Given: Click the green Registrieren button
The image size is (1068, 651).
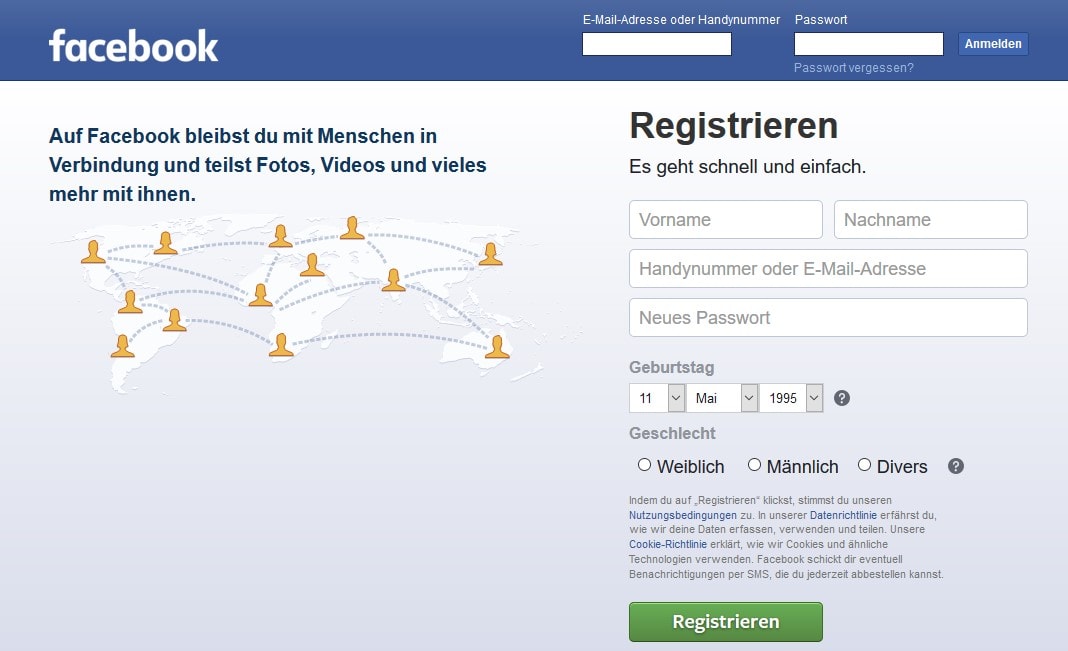Looking at the screenshot, I should pos(725,622).
